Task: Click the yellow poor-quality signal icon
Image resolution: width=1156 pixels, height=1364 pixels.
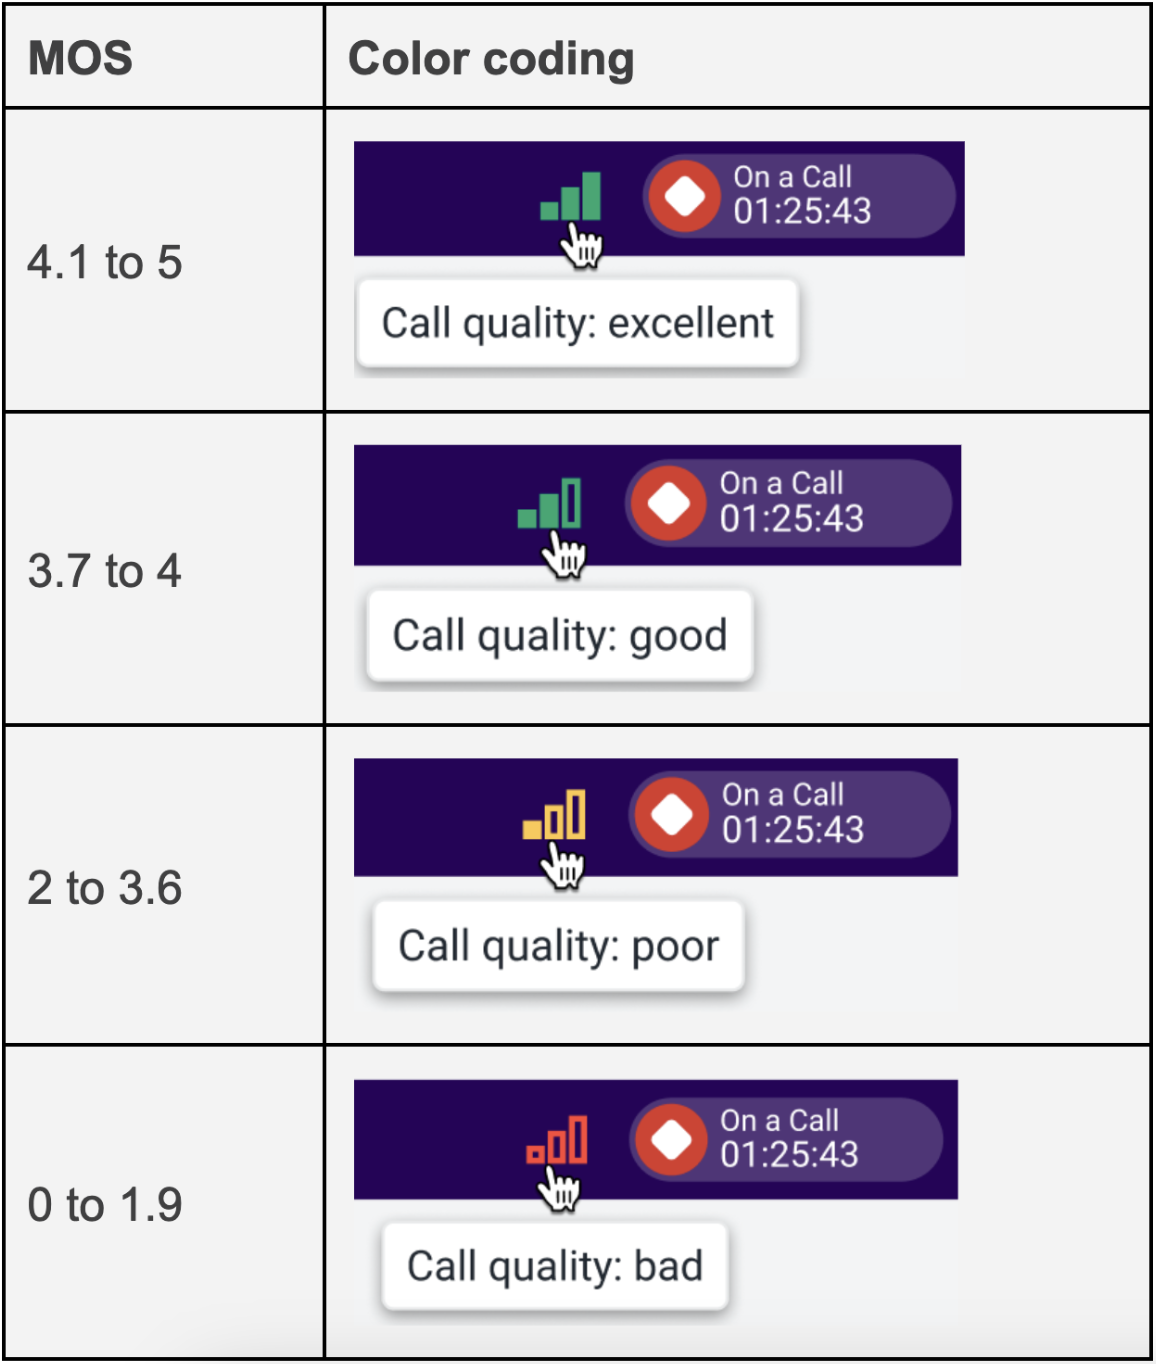Action: (554, 814)
